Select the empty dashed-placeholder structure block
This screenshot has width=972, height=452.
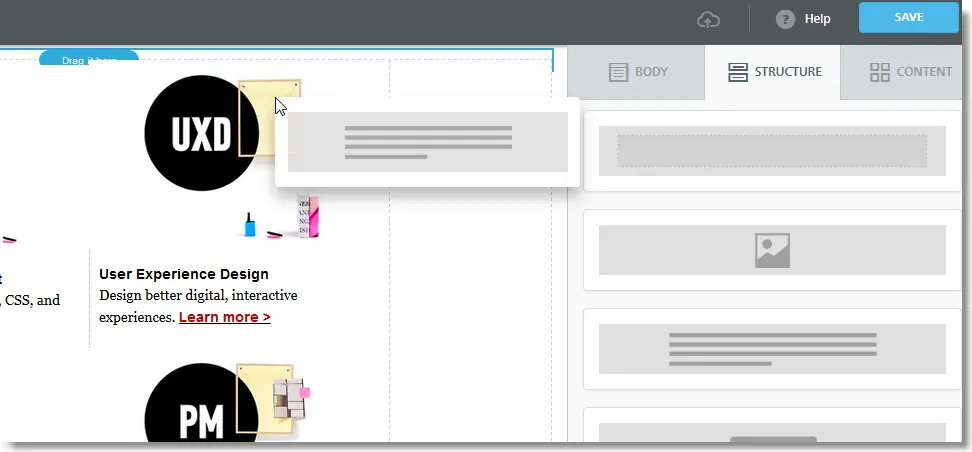point(772,151)
